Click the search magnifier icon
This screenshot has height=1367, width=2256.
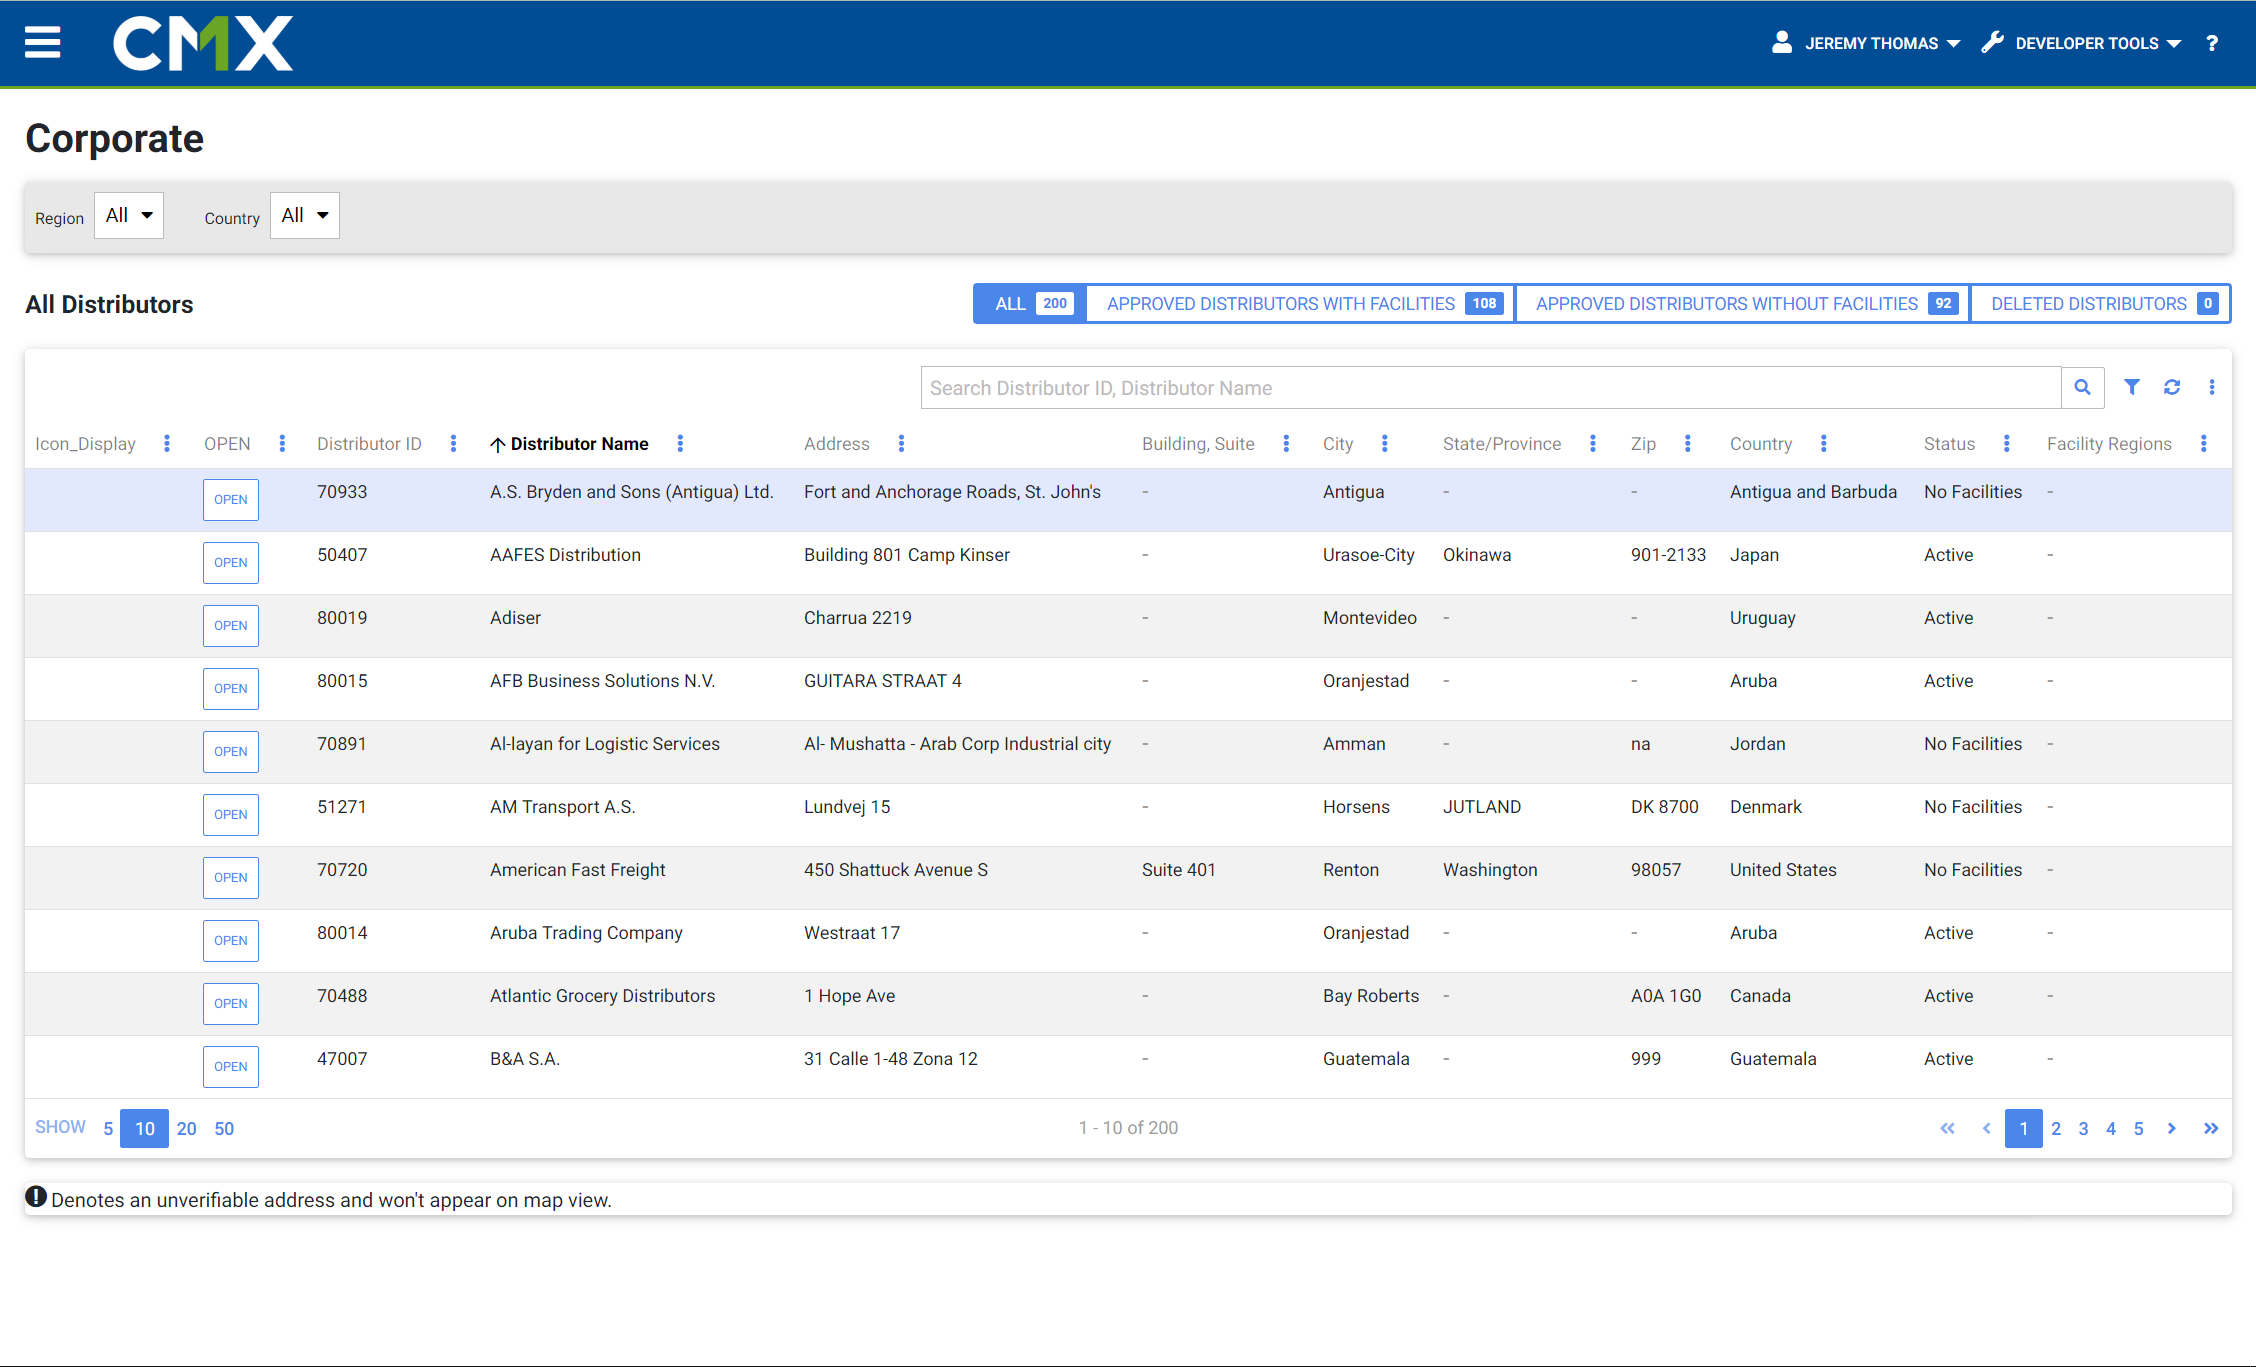point(2083,388)
